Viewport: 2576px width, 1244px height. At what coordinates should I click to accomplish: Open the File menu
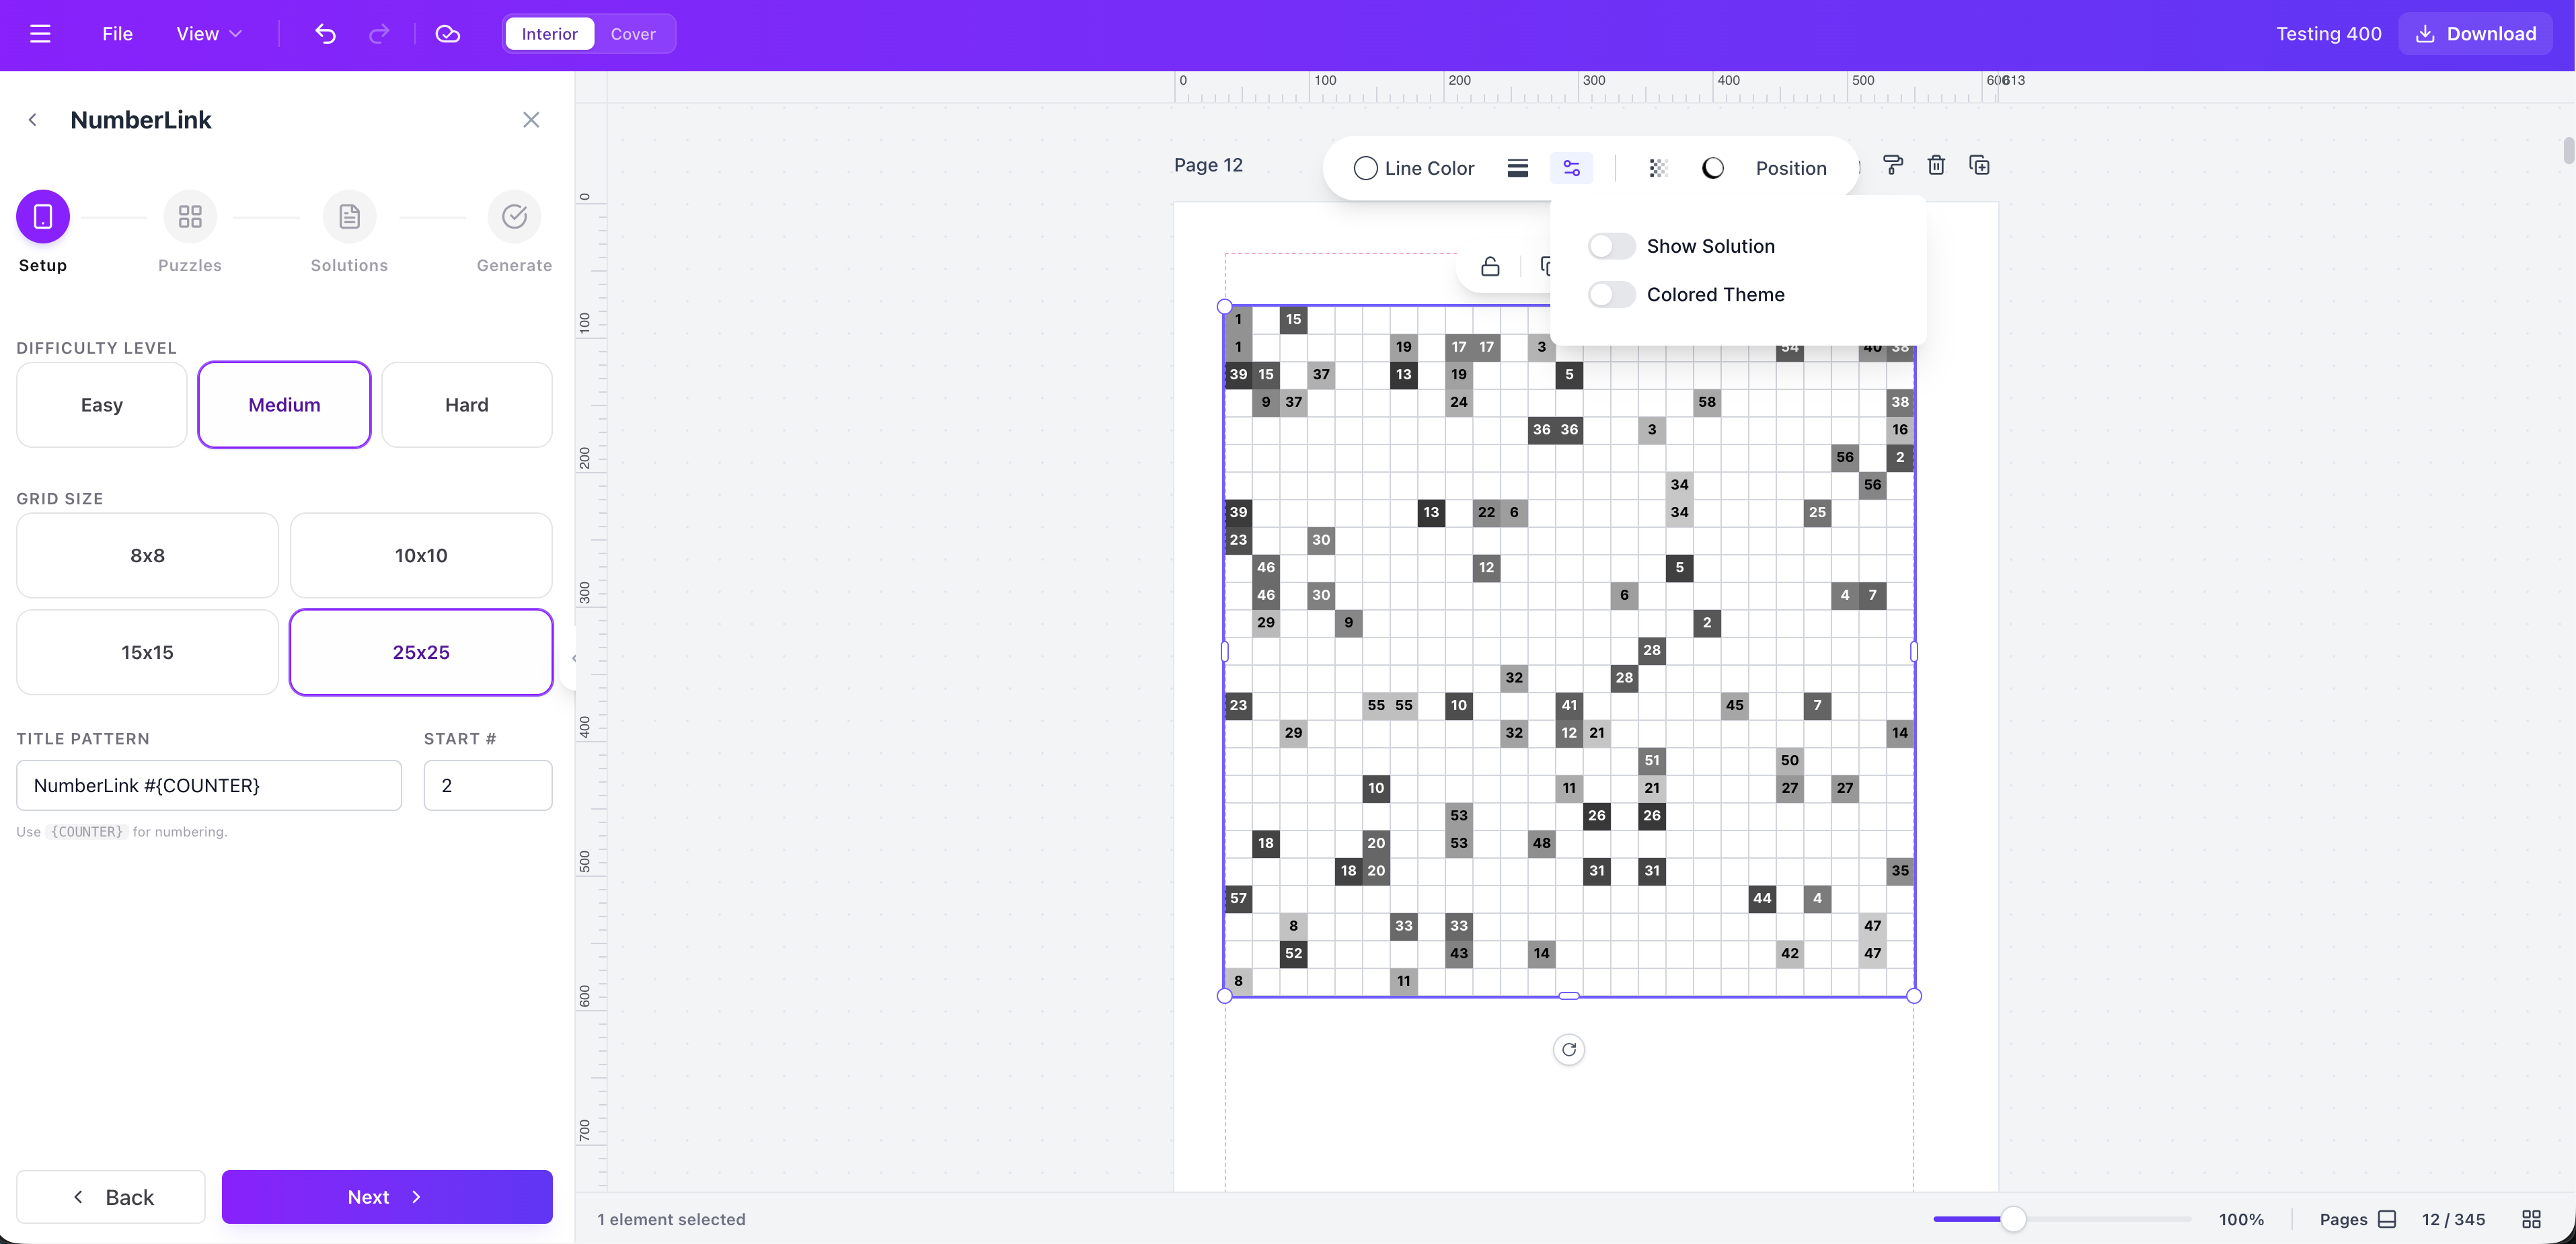tap(117, 33)
